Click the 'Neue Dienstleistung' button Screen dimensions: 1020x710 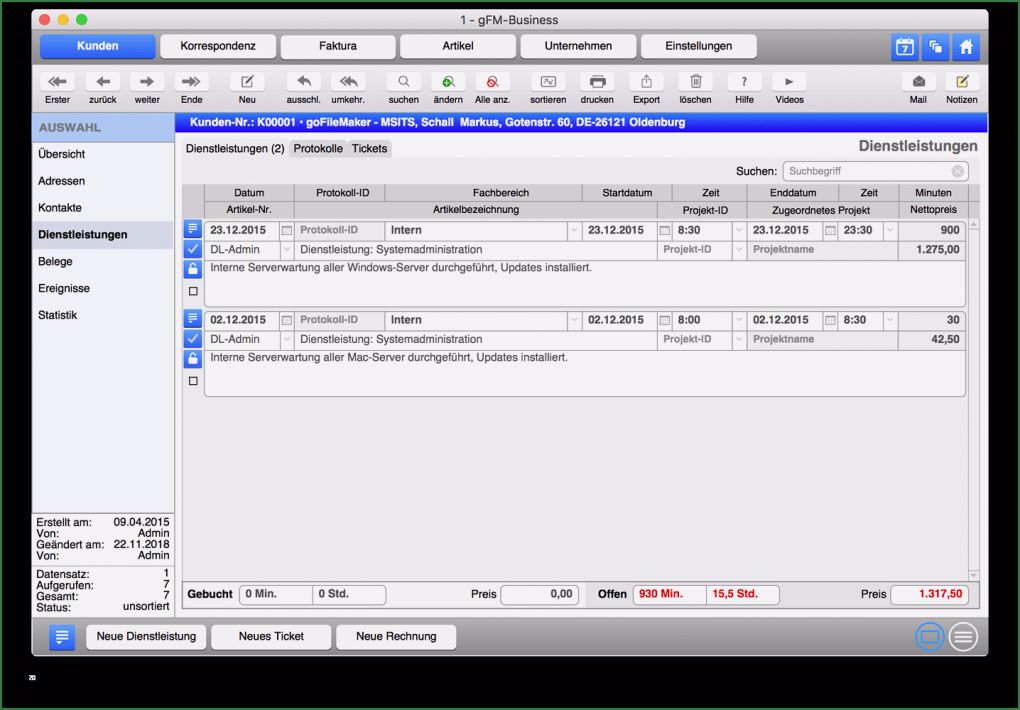[x=146, y=636]
